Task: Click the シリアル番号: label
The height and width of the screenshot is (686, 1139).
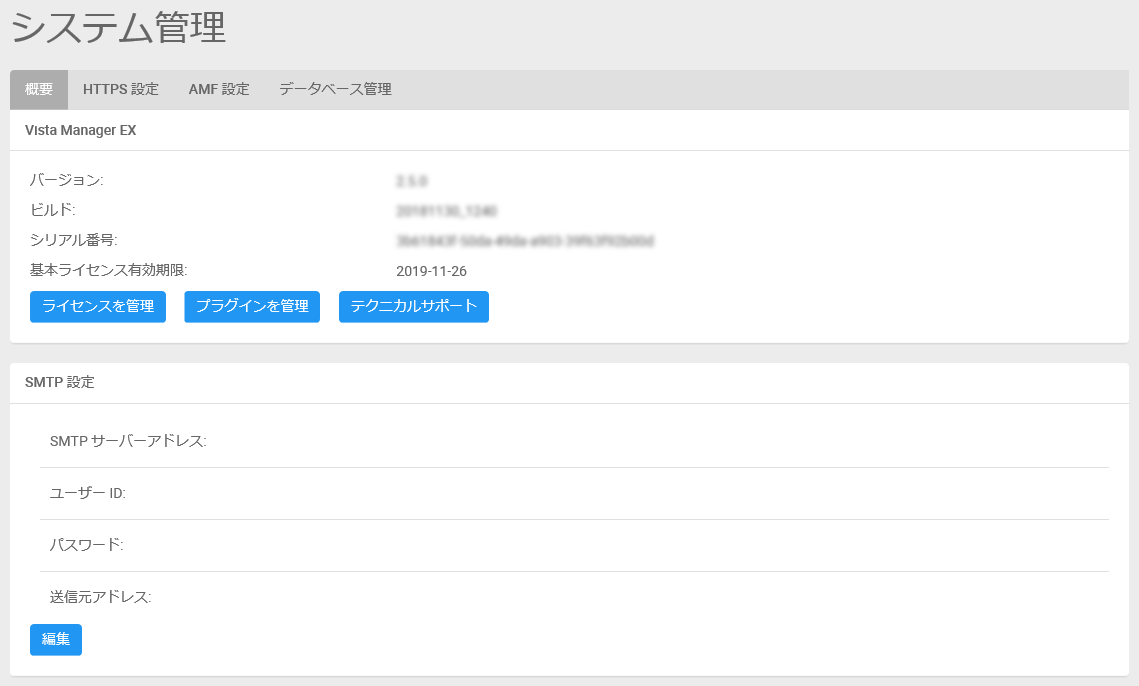Action: (x=73, y=241)
